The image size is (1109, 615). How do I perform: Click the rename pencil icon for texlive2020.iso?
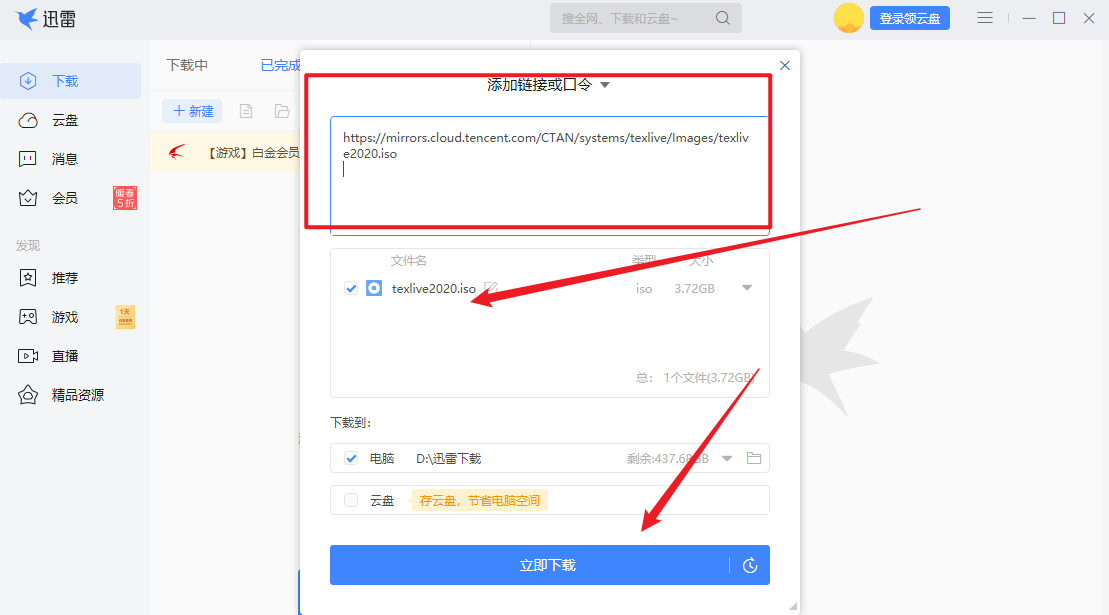pyautogui.click(x=491, y=288)
